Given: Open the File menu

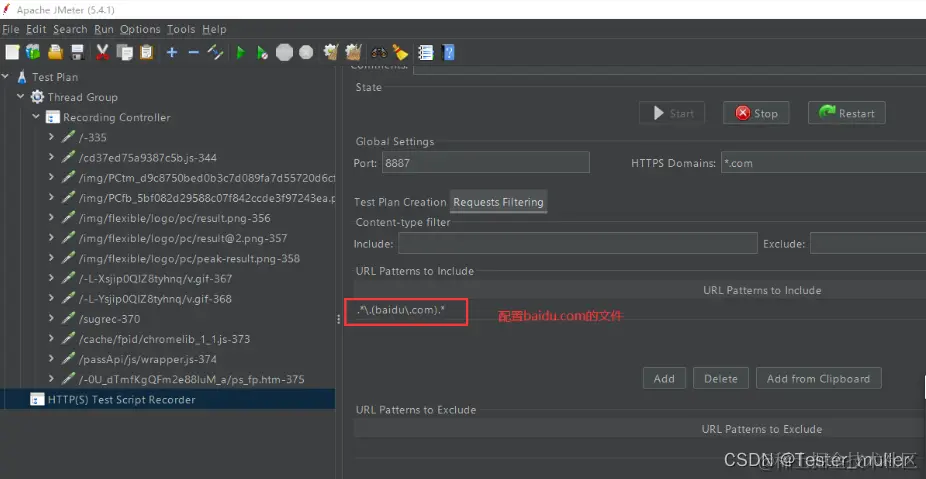Looking at the screenshot, I should coord(11,29).
